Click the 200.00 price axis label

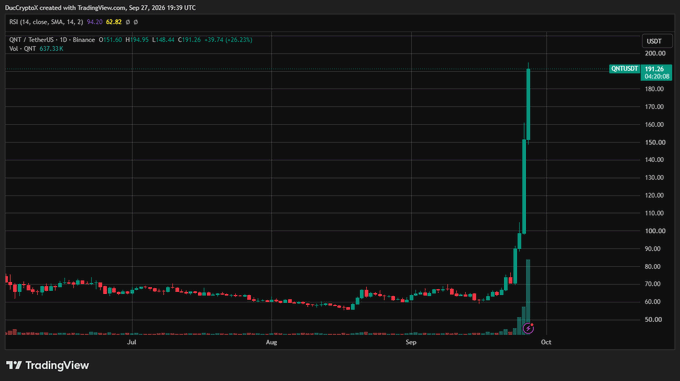coord(655,53)
